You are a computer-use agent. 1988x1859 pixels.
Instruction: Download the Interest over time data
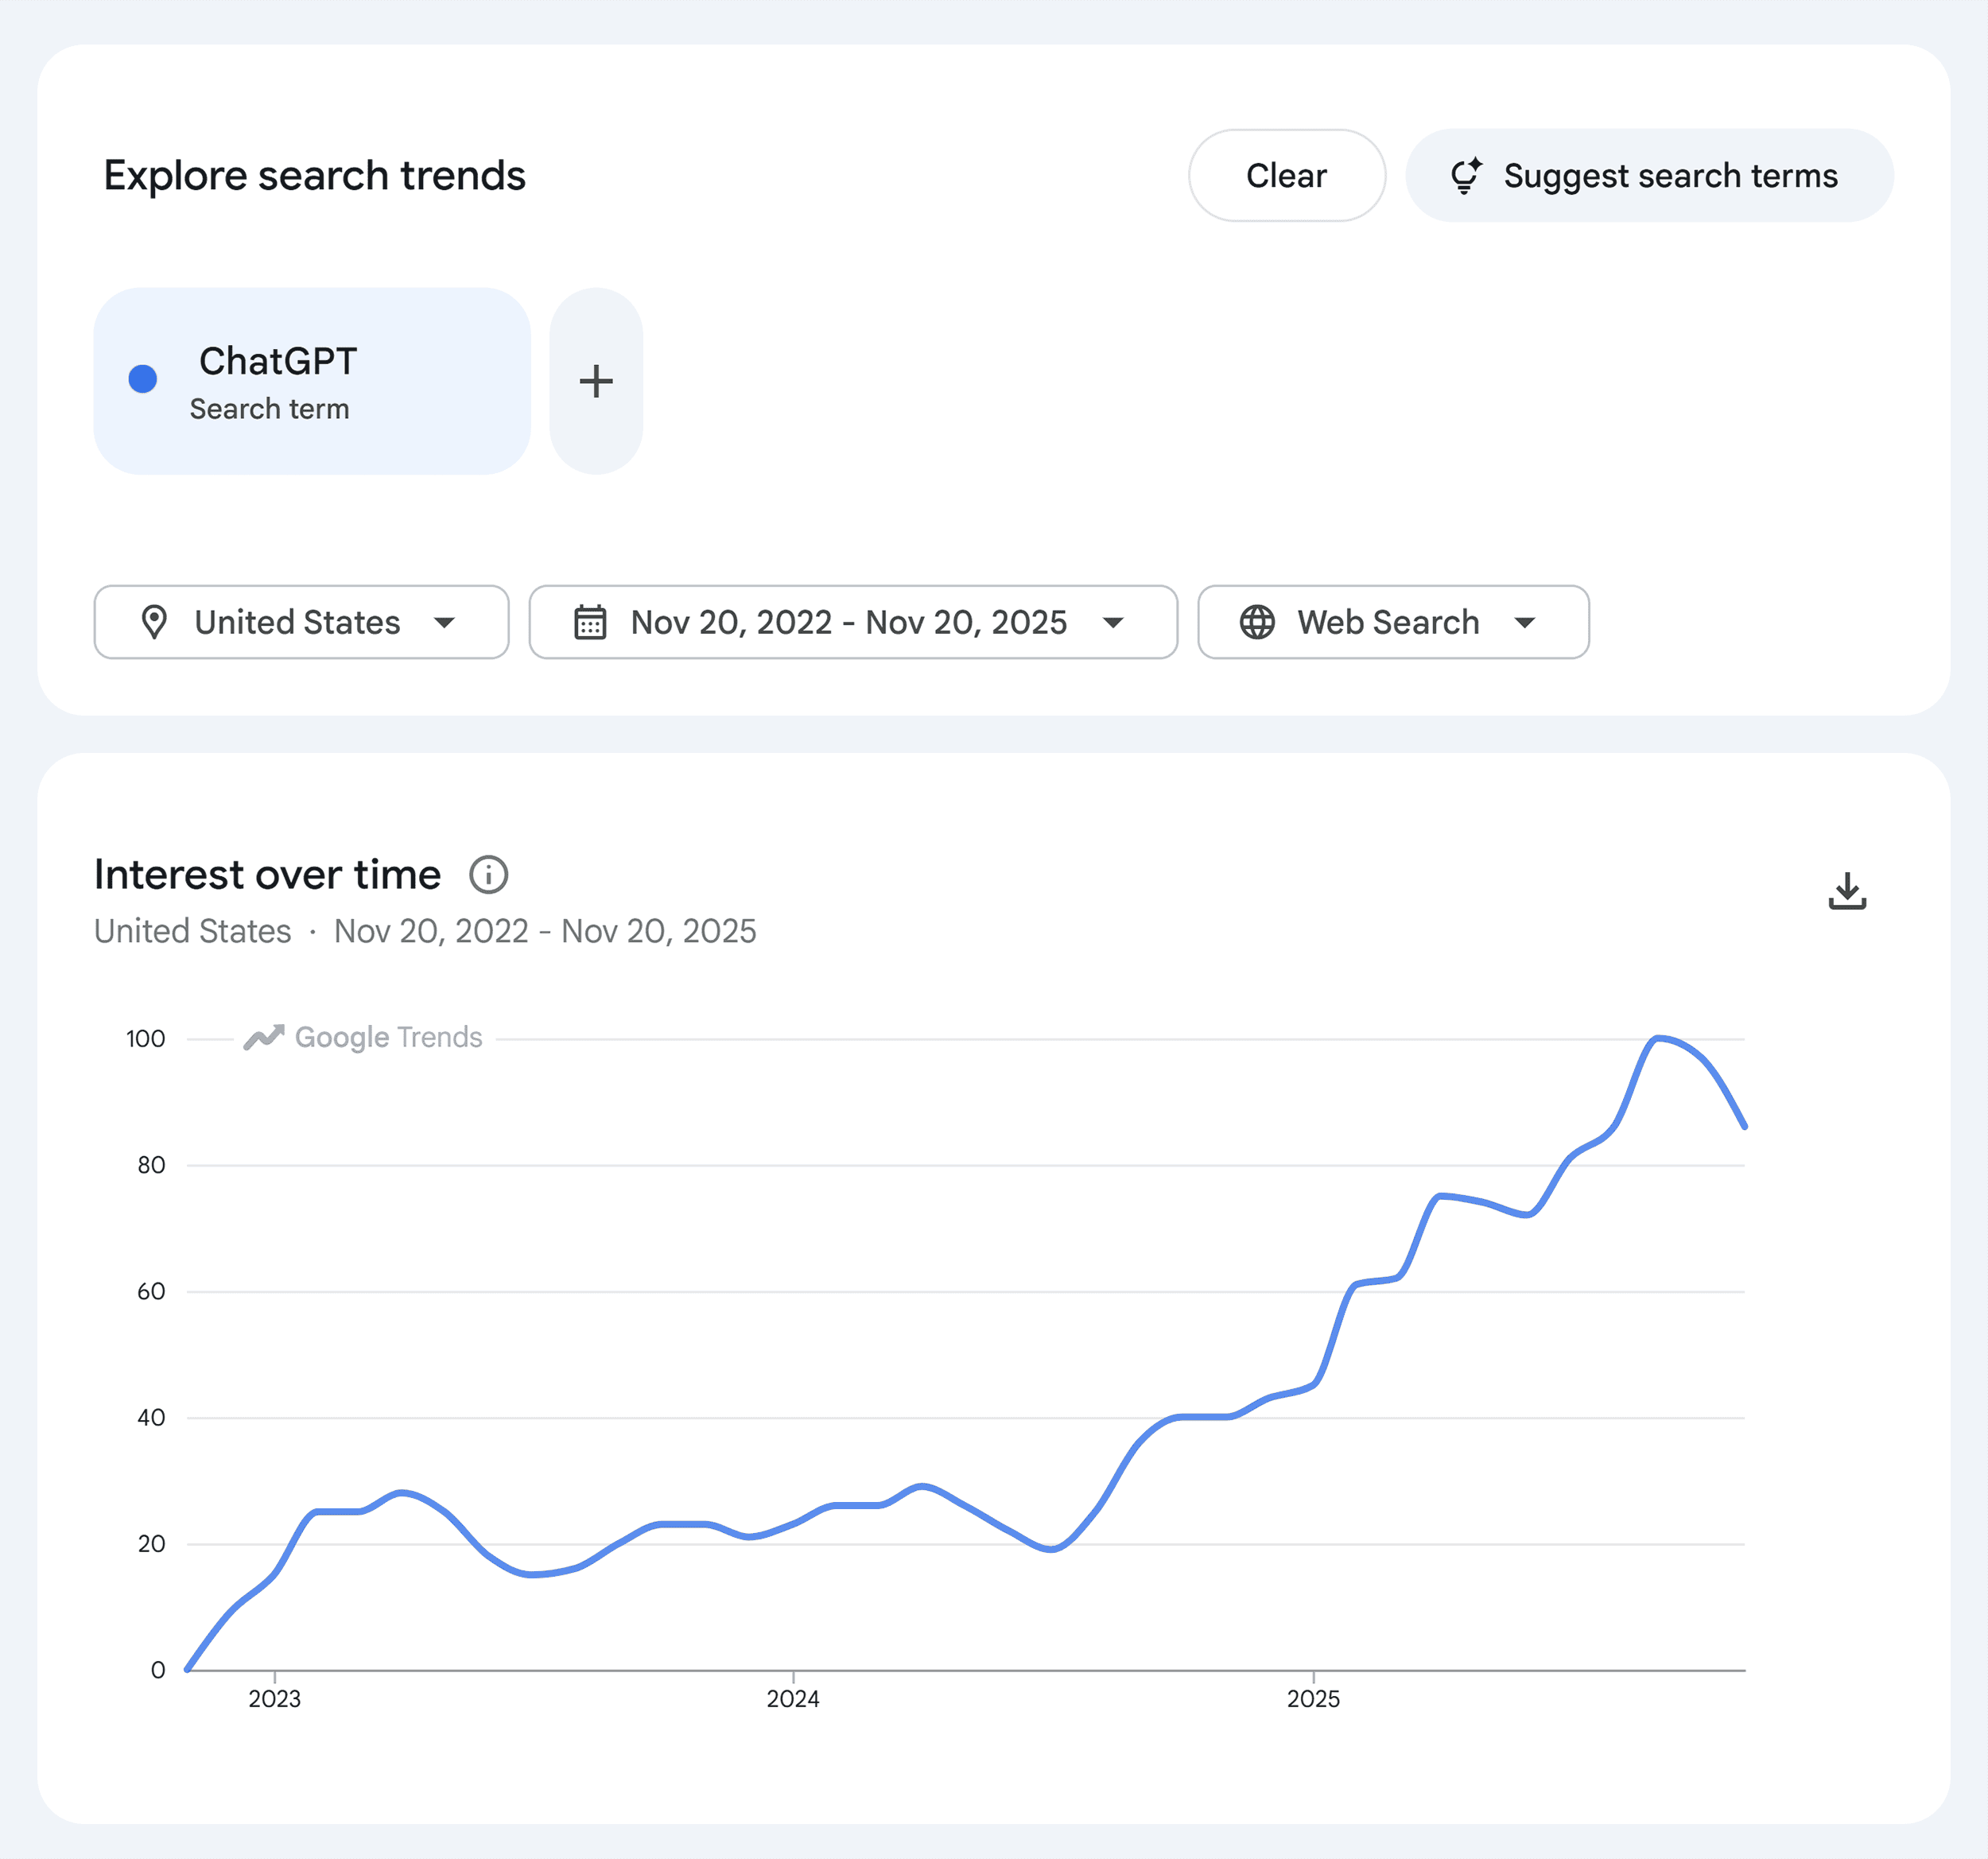pos(1847,890)
